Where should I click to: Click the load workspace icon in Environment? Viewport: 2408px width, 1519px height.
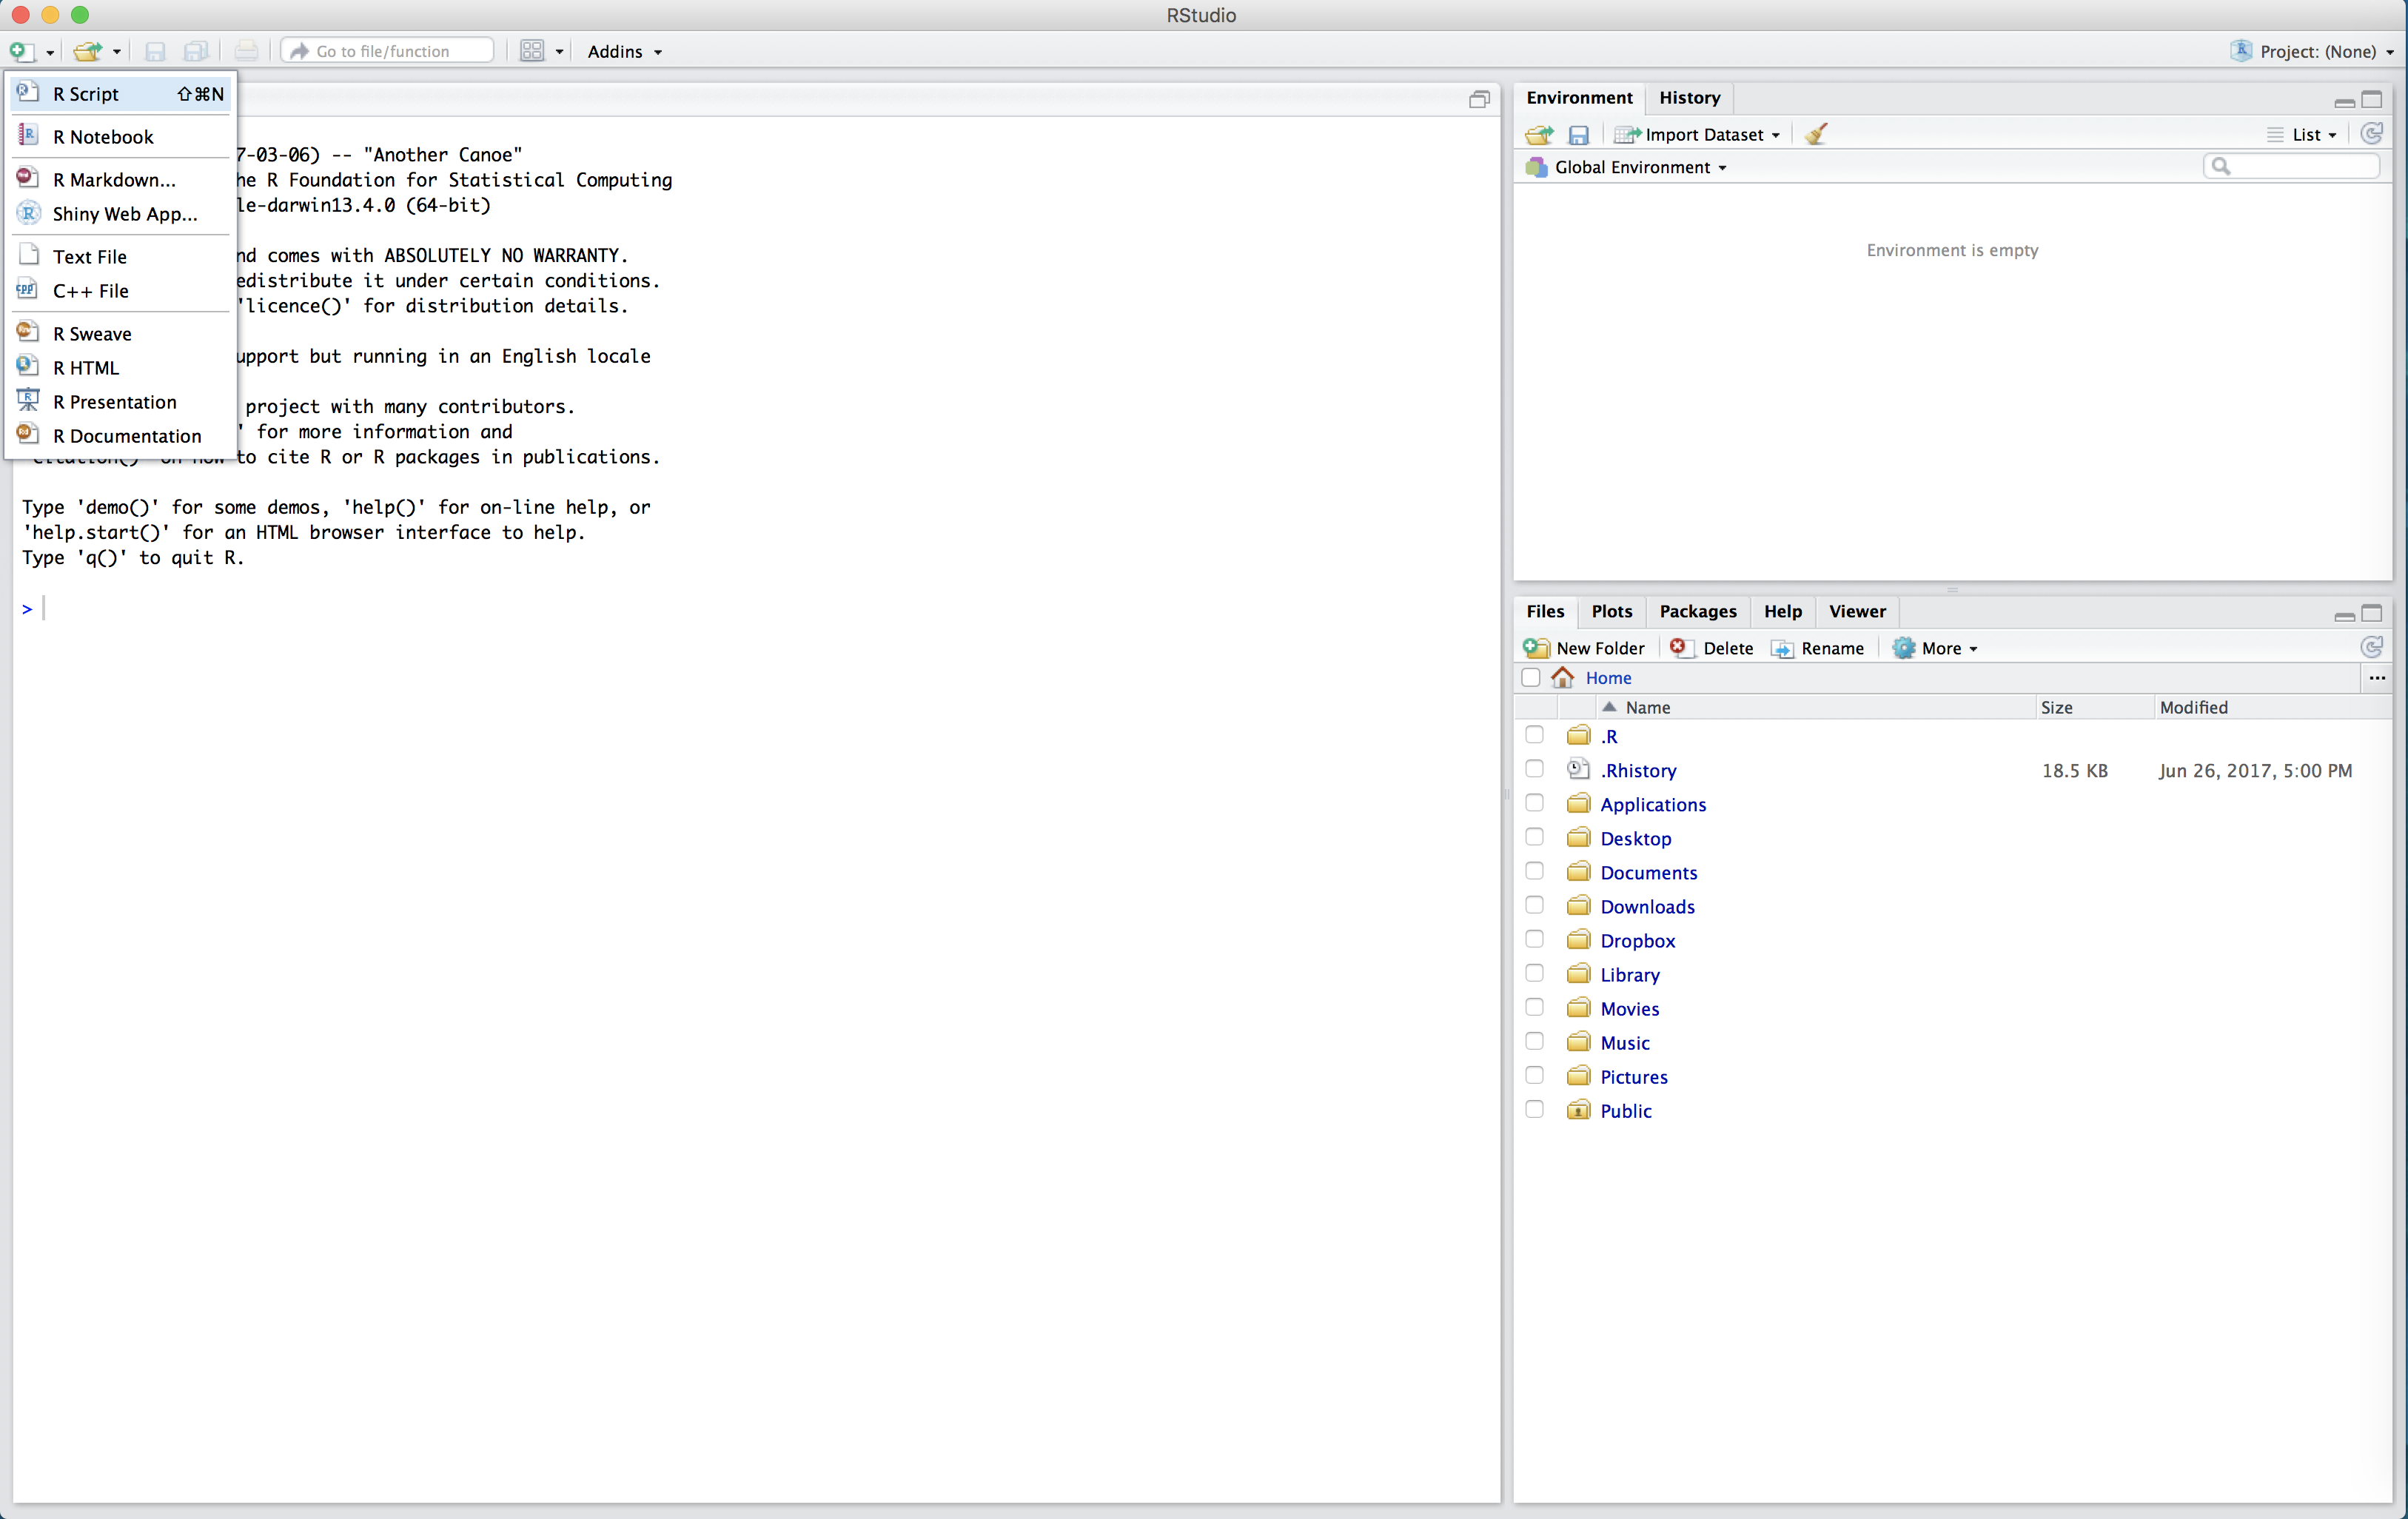tap(1539, 134)
